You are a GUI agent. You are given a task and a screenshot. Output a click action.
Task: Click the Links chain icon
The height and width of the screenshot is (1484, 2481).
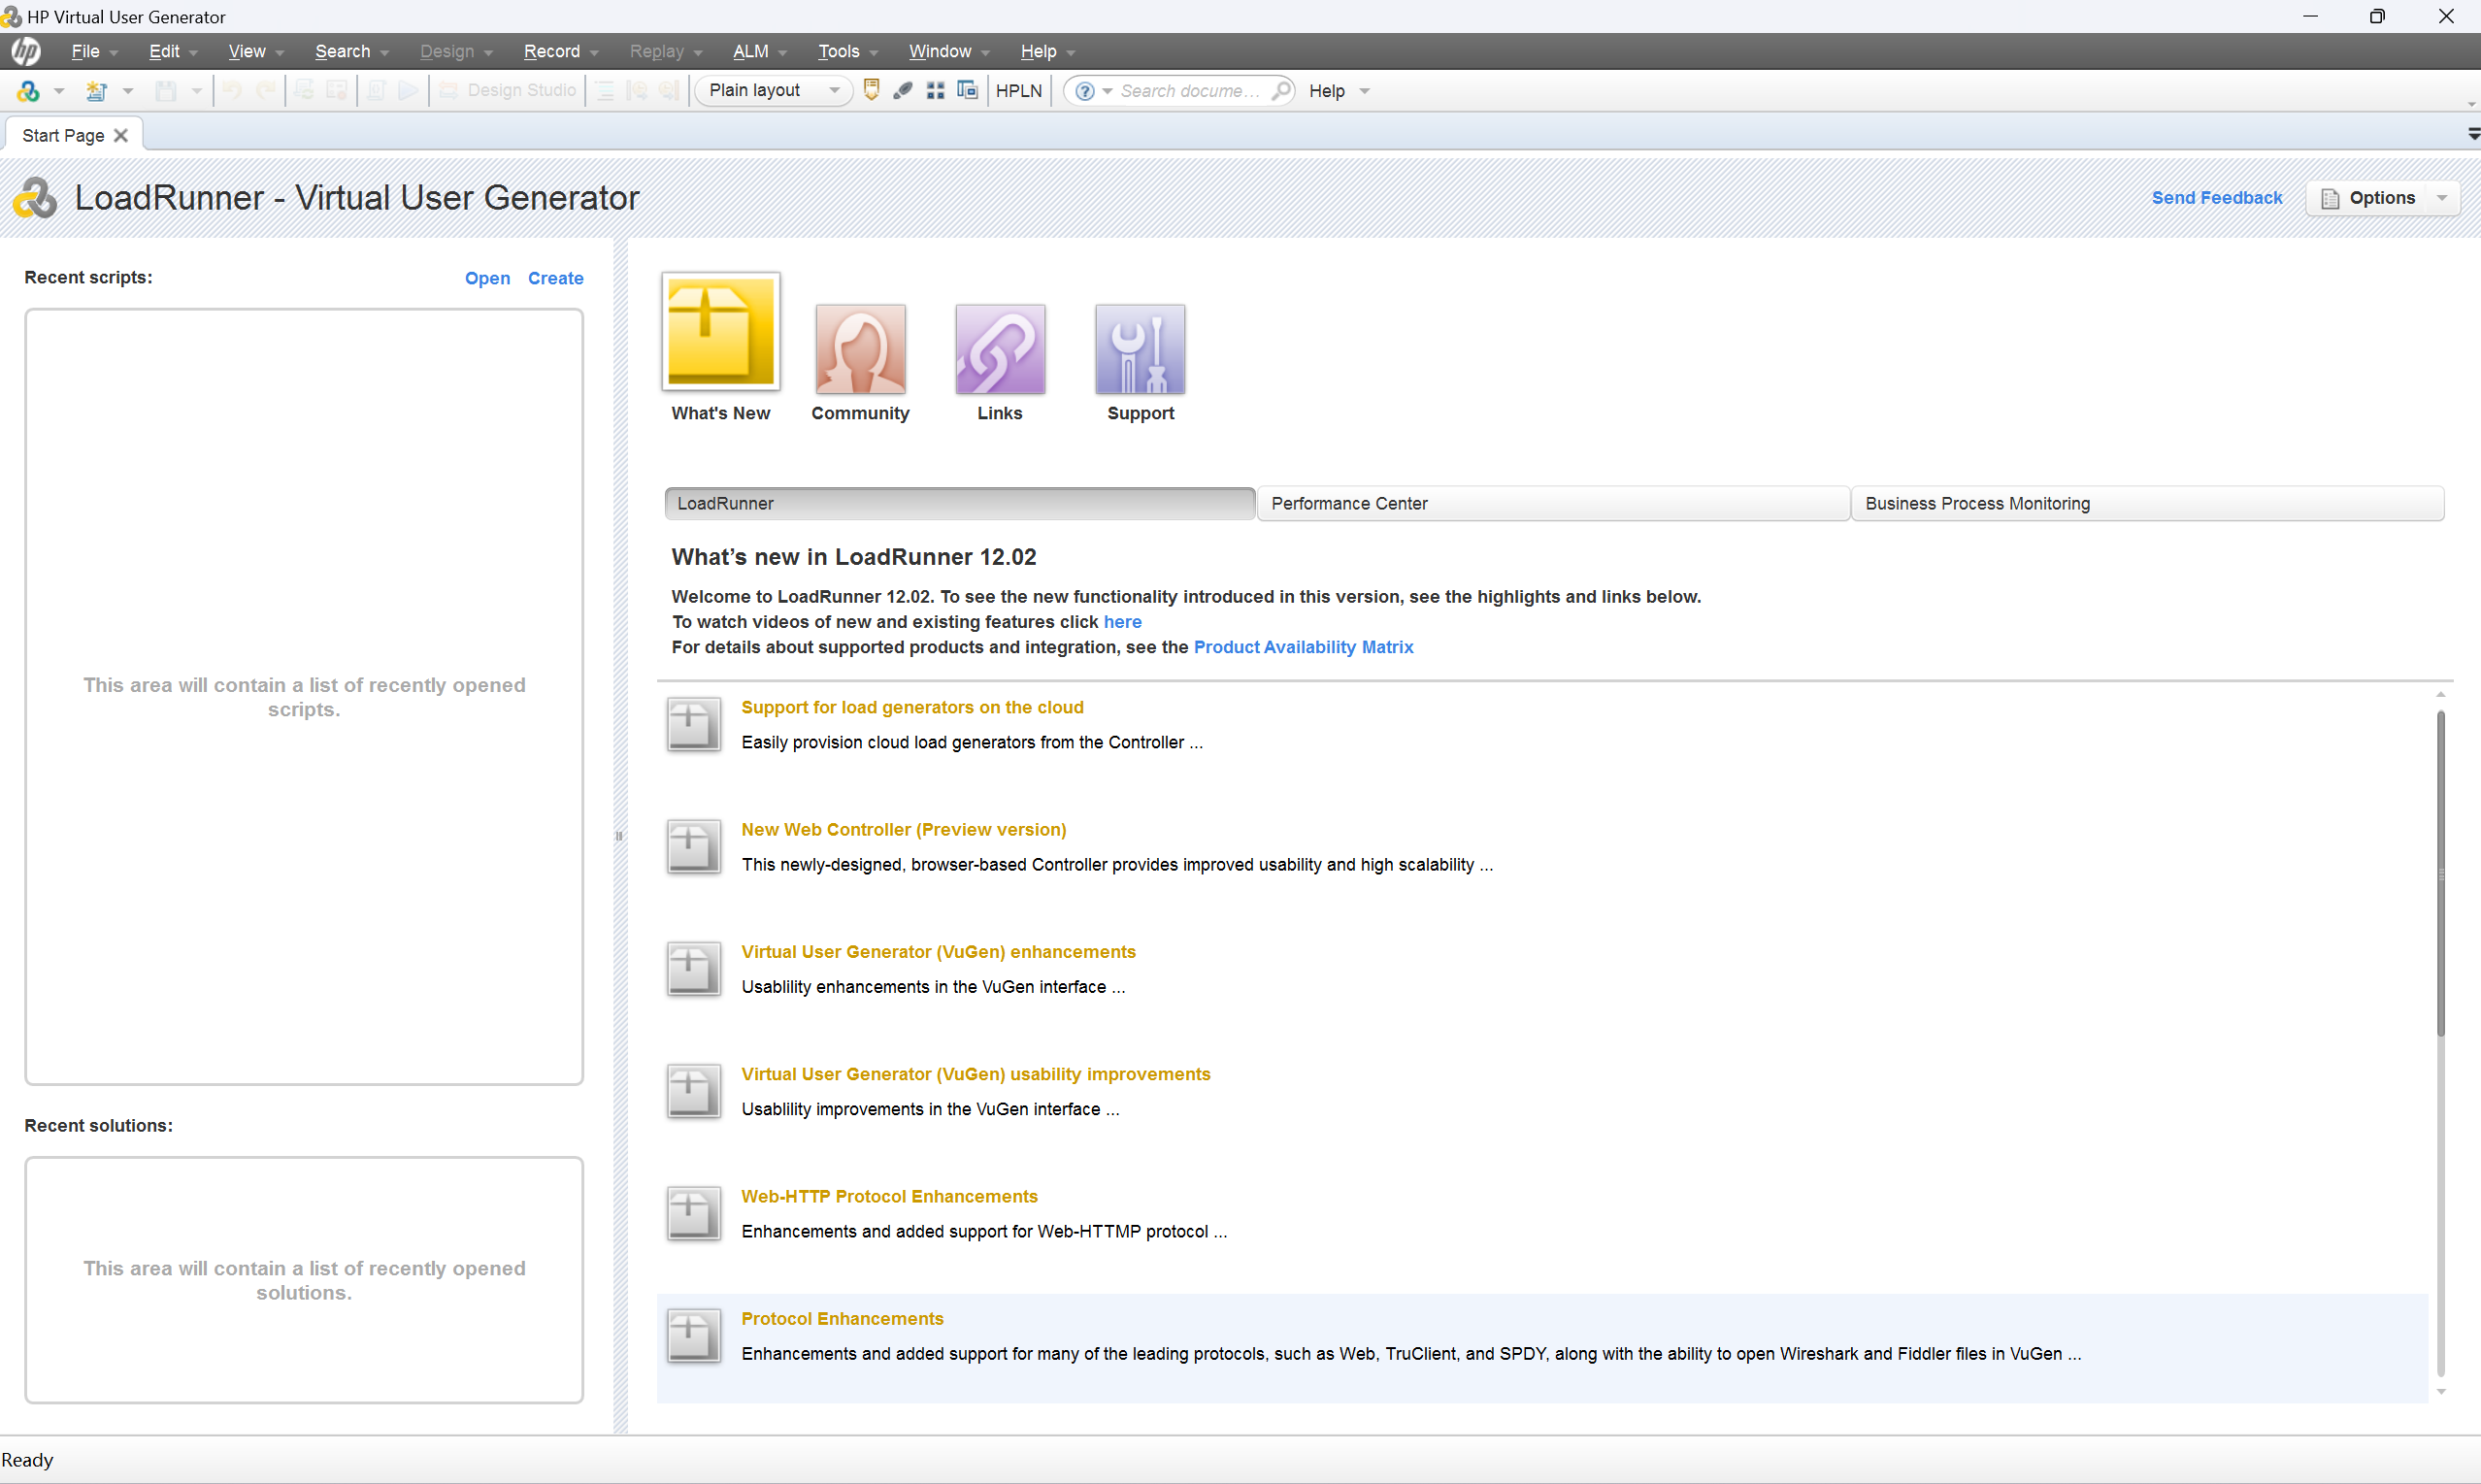tap(999, 349)
